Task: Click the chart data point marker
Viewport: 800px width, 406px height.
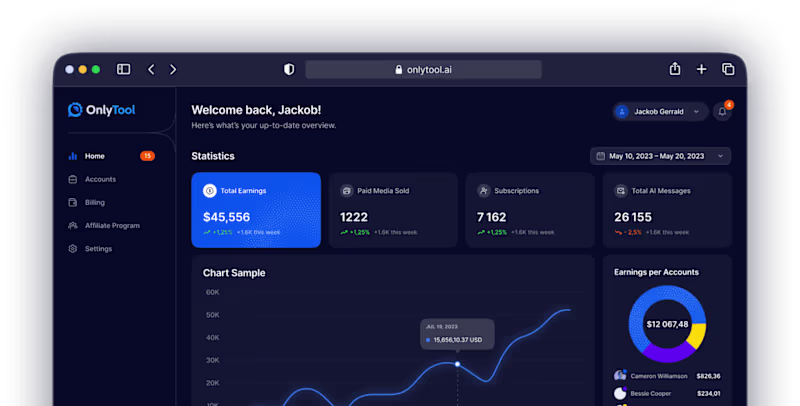Action: 457,364
